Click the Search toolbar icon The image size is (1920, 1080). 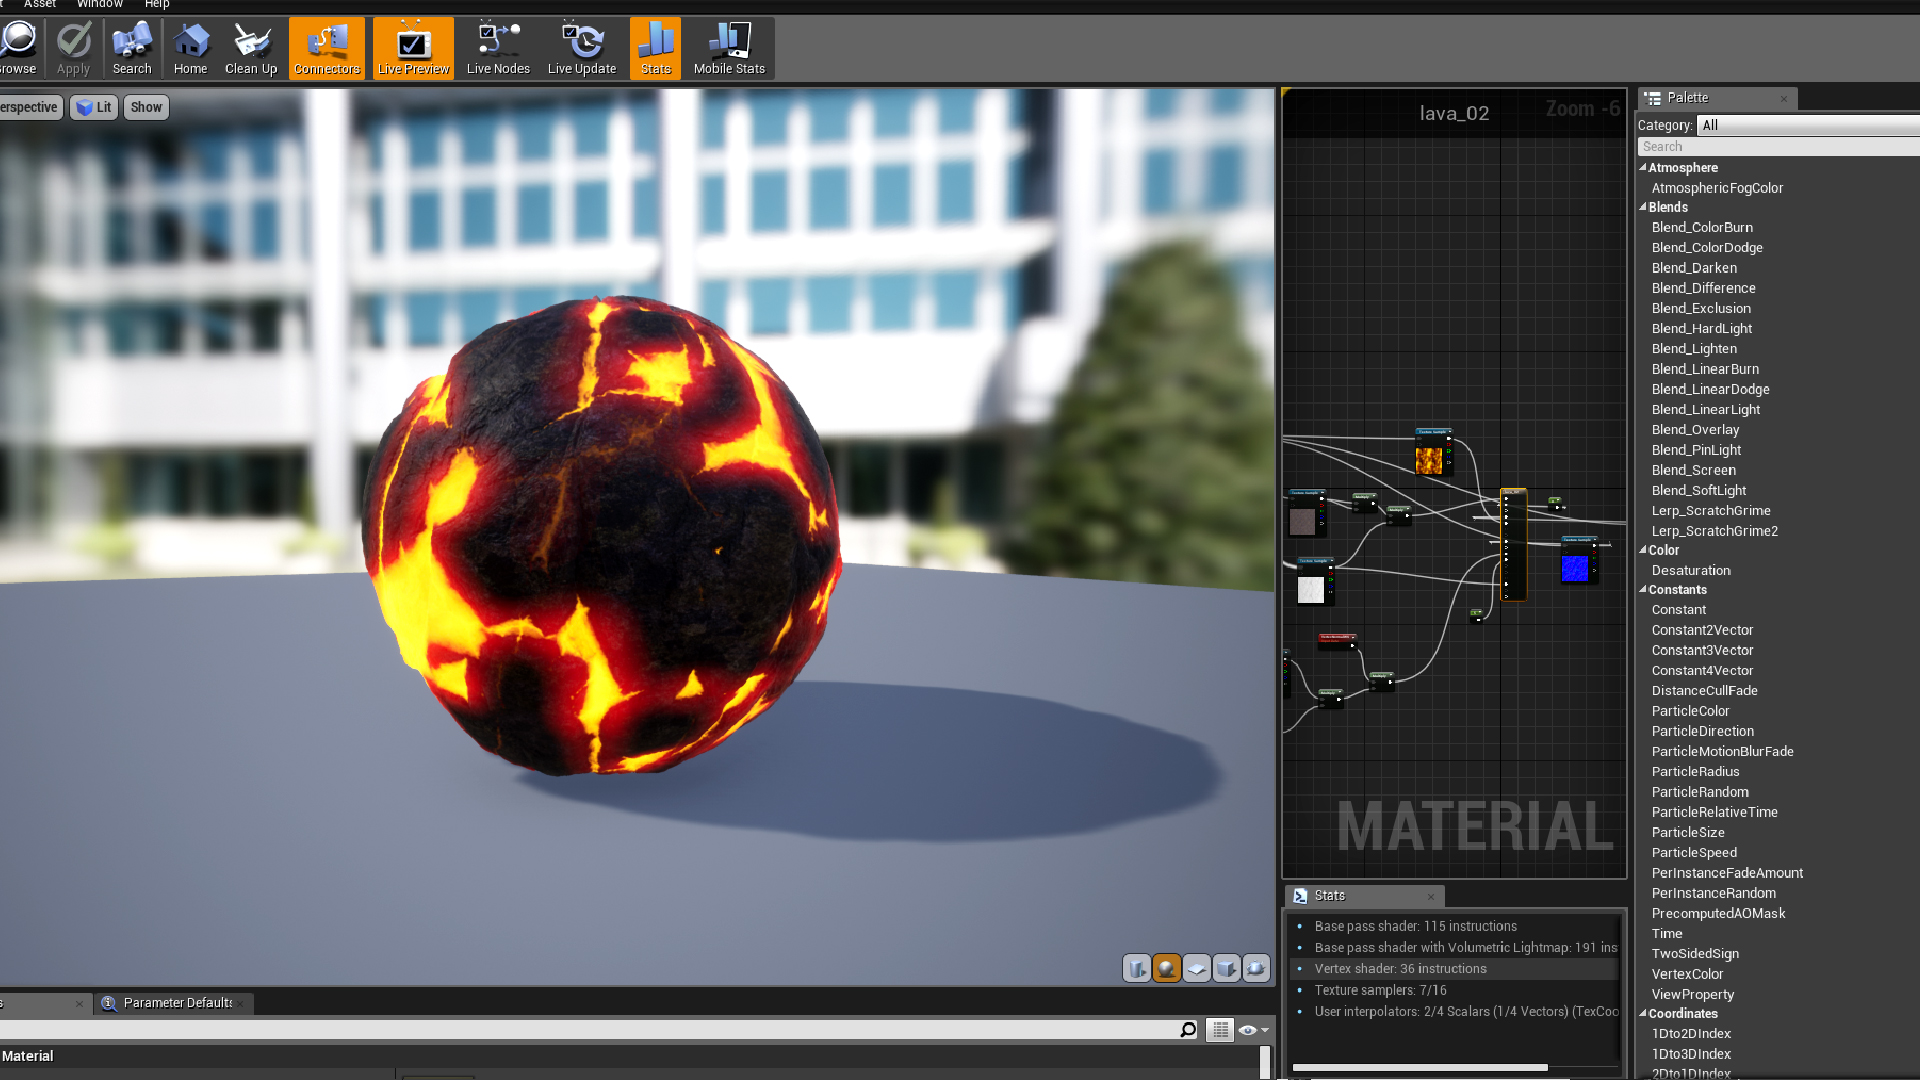tap(132, 49)
